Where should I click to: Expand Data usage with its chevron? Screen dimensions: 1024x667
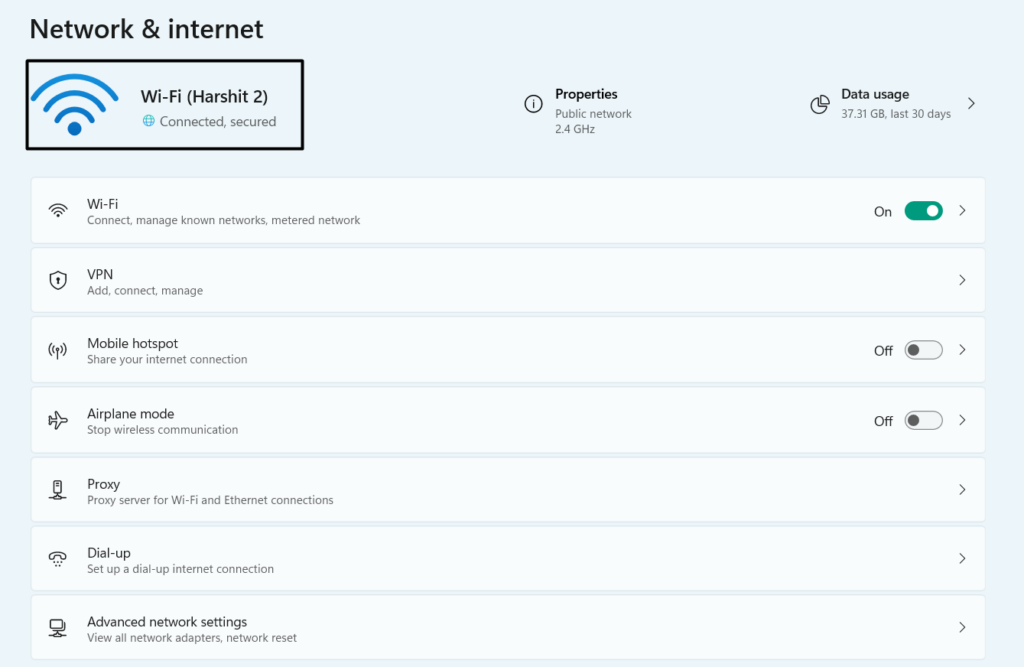click(970, 104)
